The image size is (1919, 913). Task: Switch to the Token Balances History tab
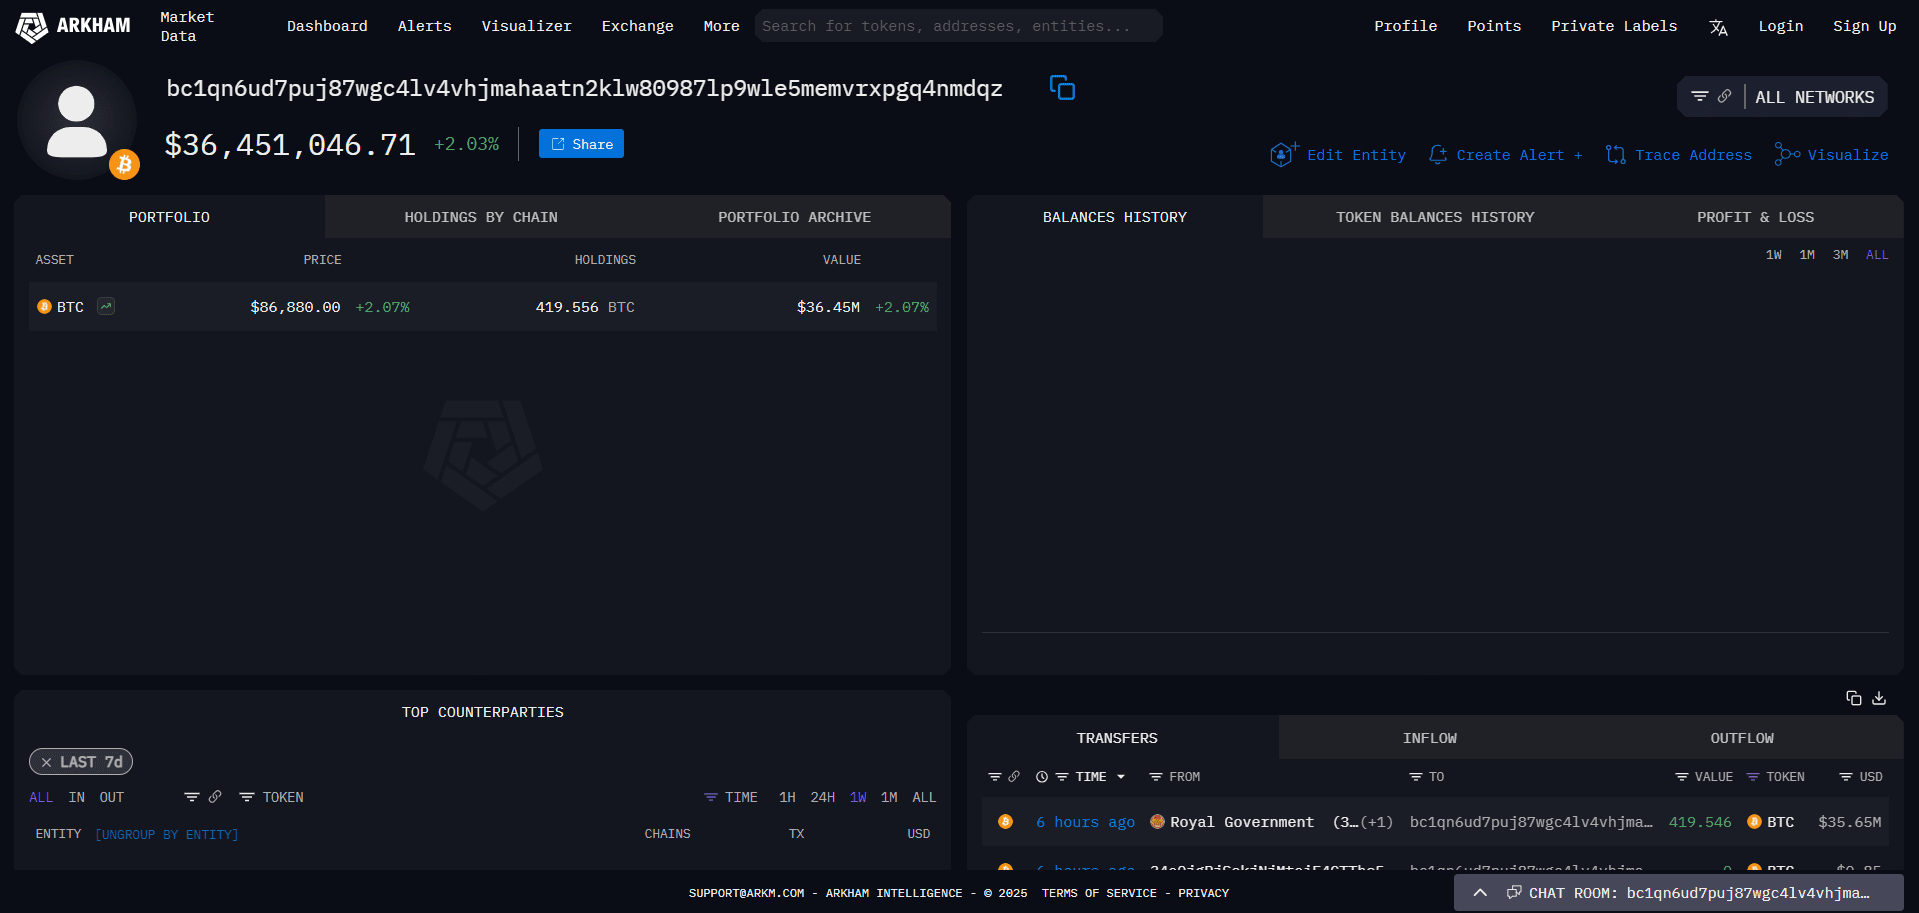pos(1435,217)
